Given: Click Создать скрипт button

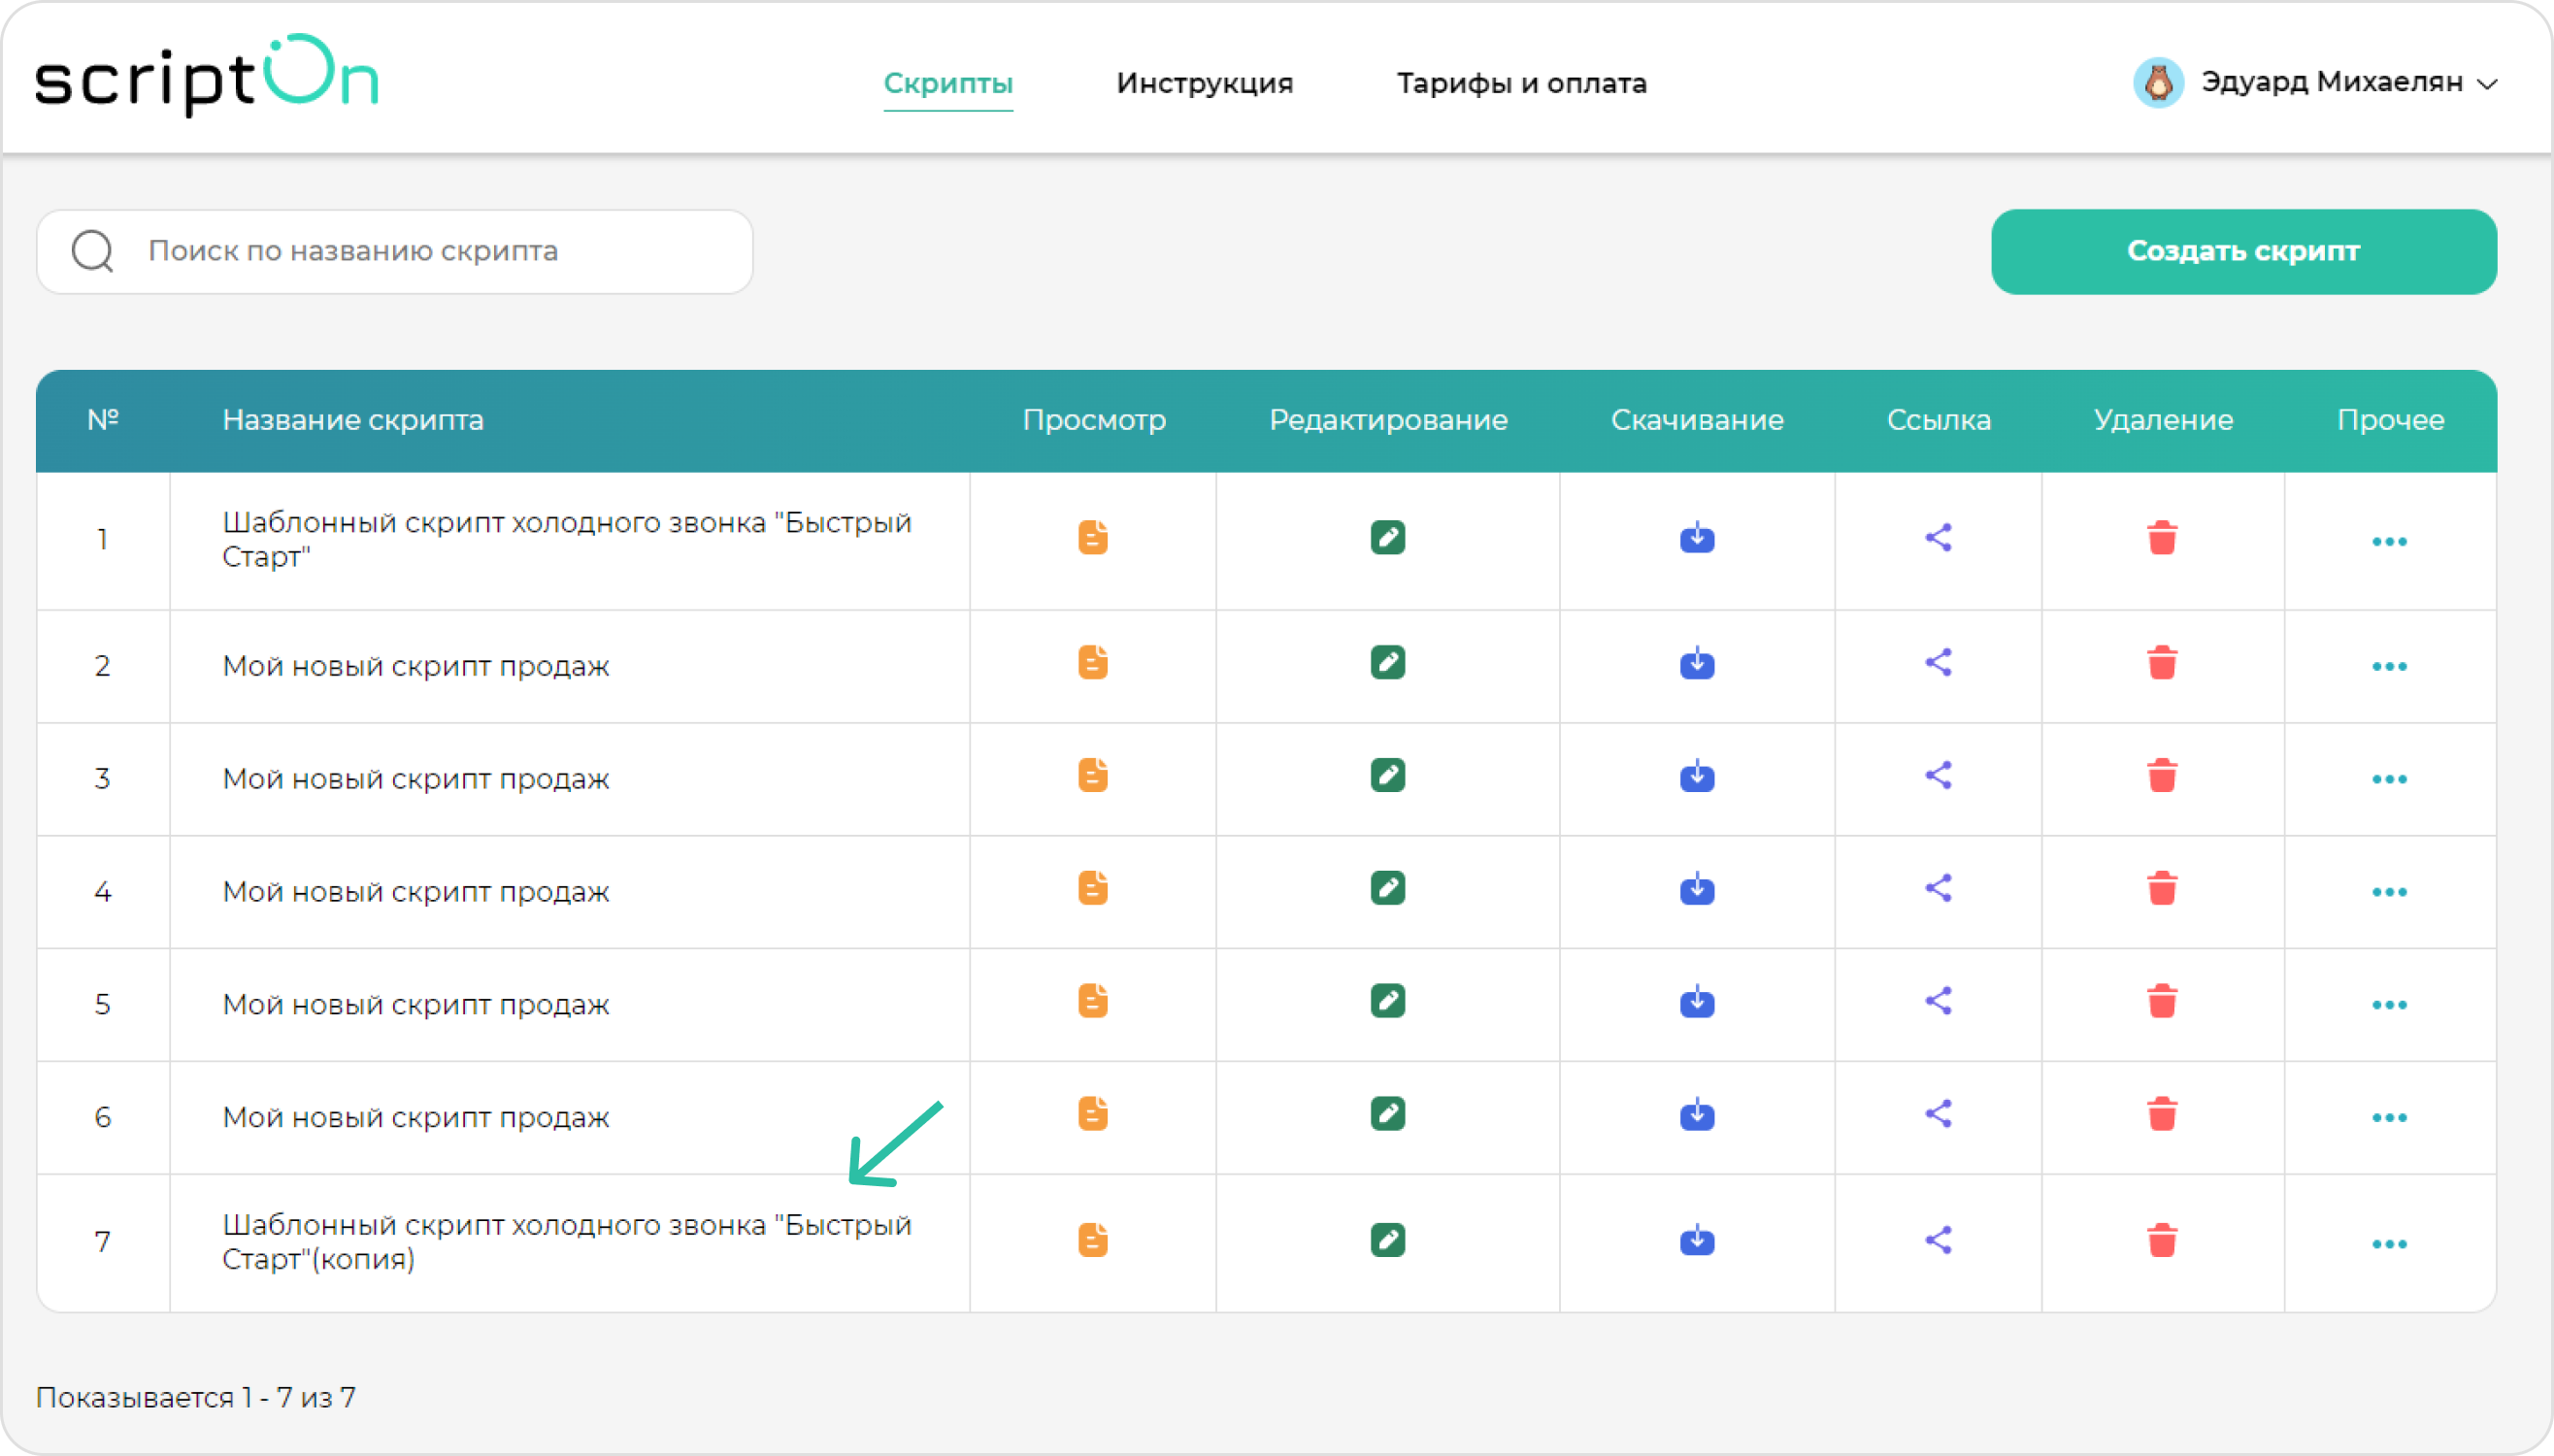Looking at the screenshot, I should click(x=2243, y=251).
